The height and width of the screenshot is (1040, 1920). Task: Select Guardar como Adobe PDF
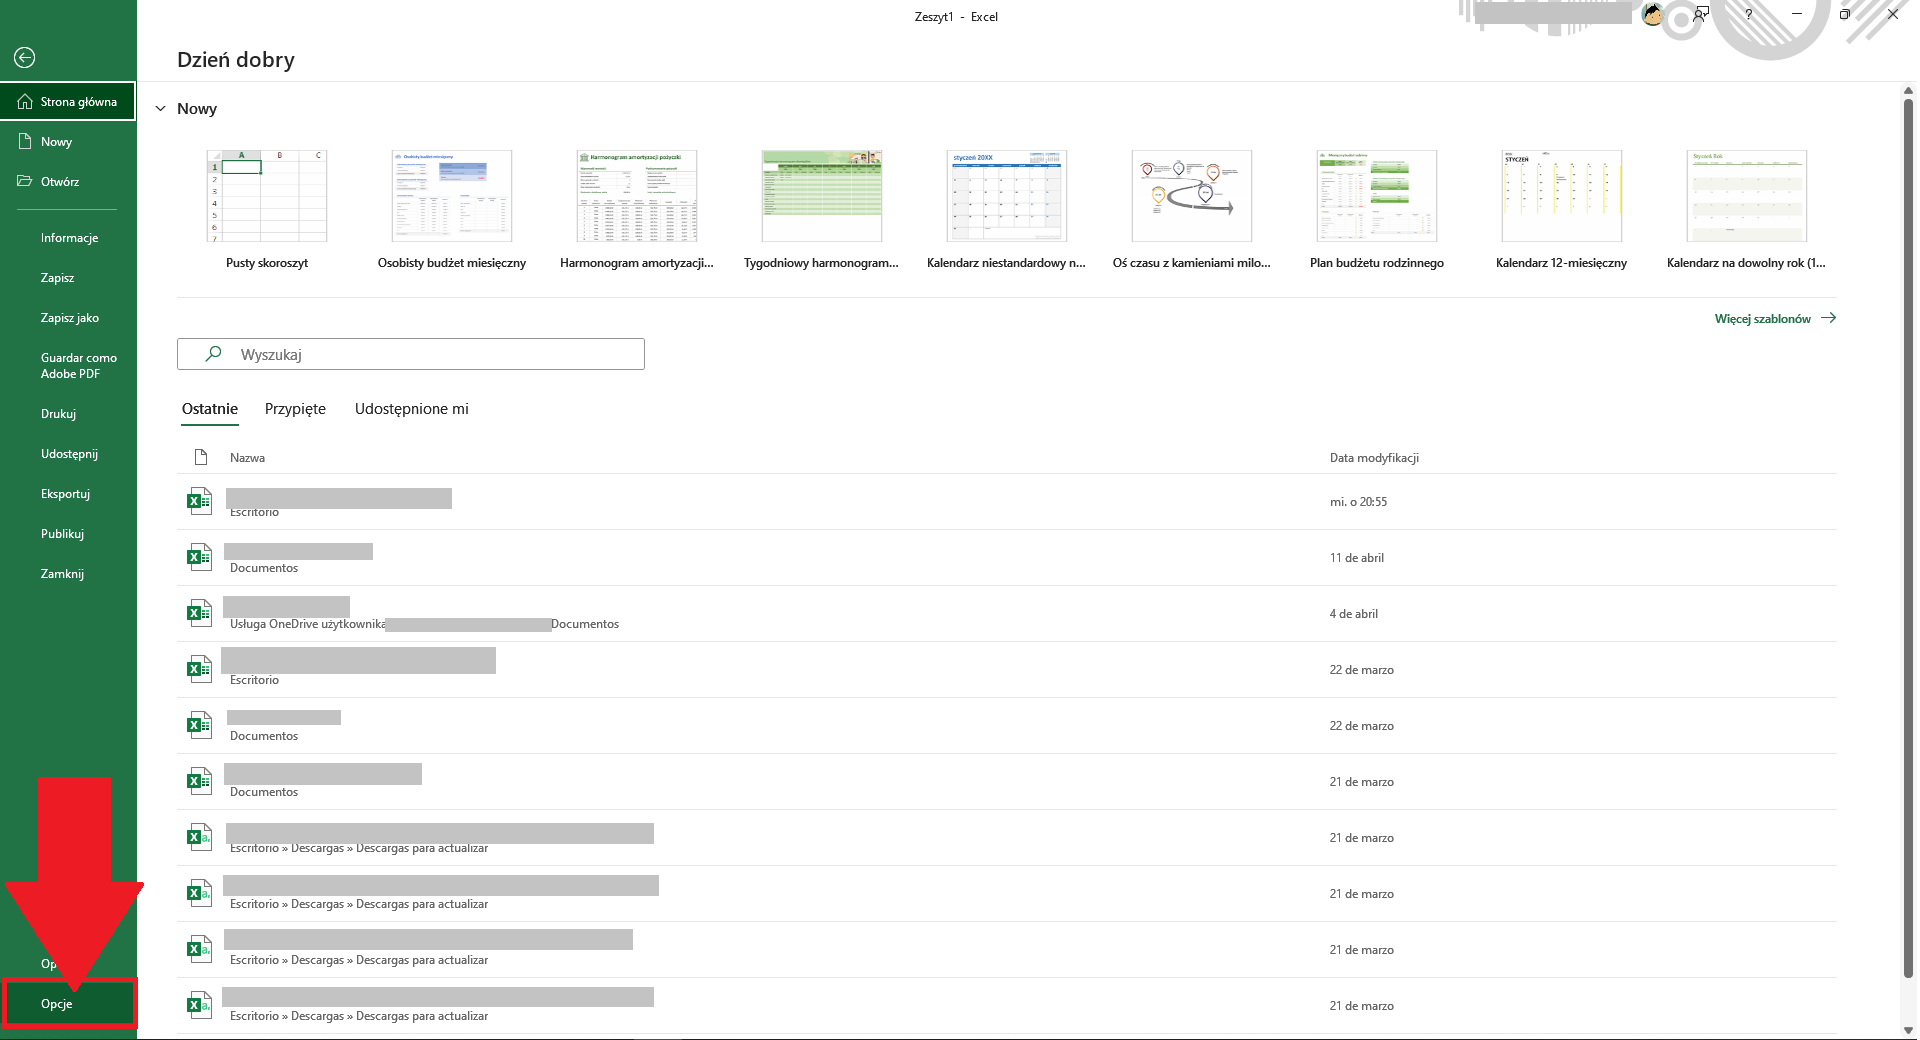tap(68, 366)
